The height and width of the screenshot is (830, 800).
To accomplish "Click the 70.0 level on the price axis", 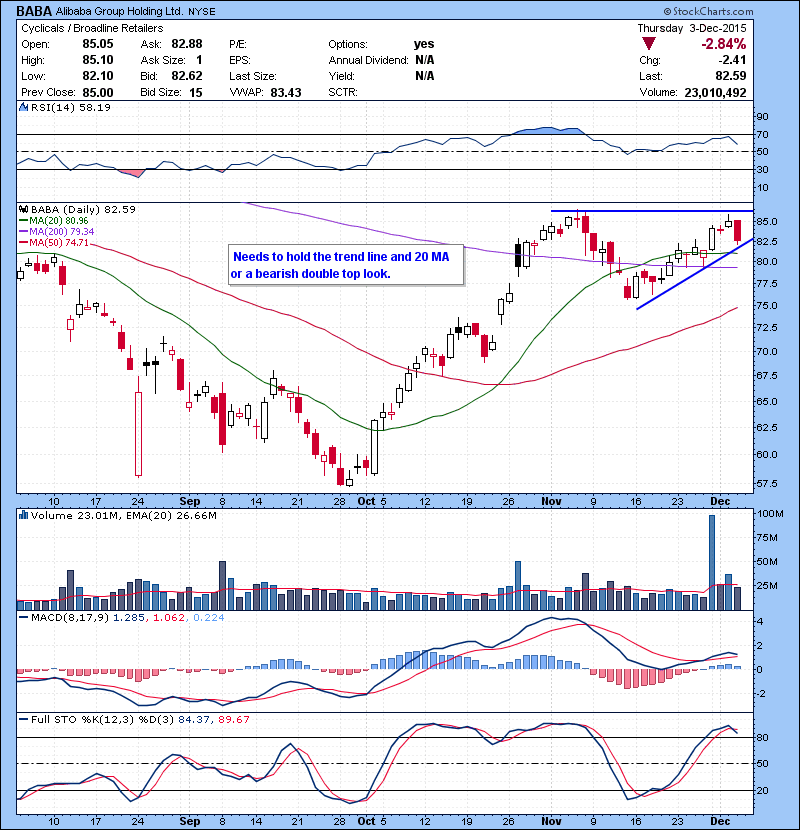I will [x=767, y=351].
